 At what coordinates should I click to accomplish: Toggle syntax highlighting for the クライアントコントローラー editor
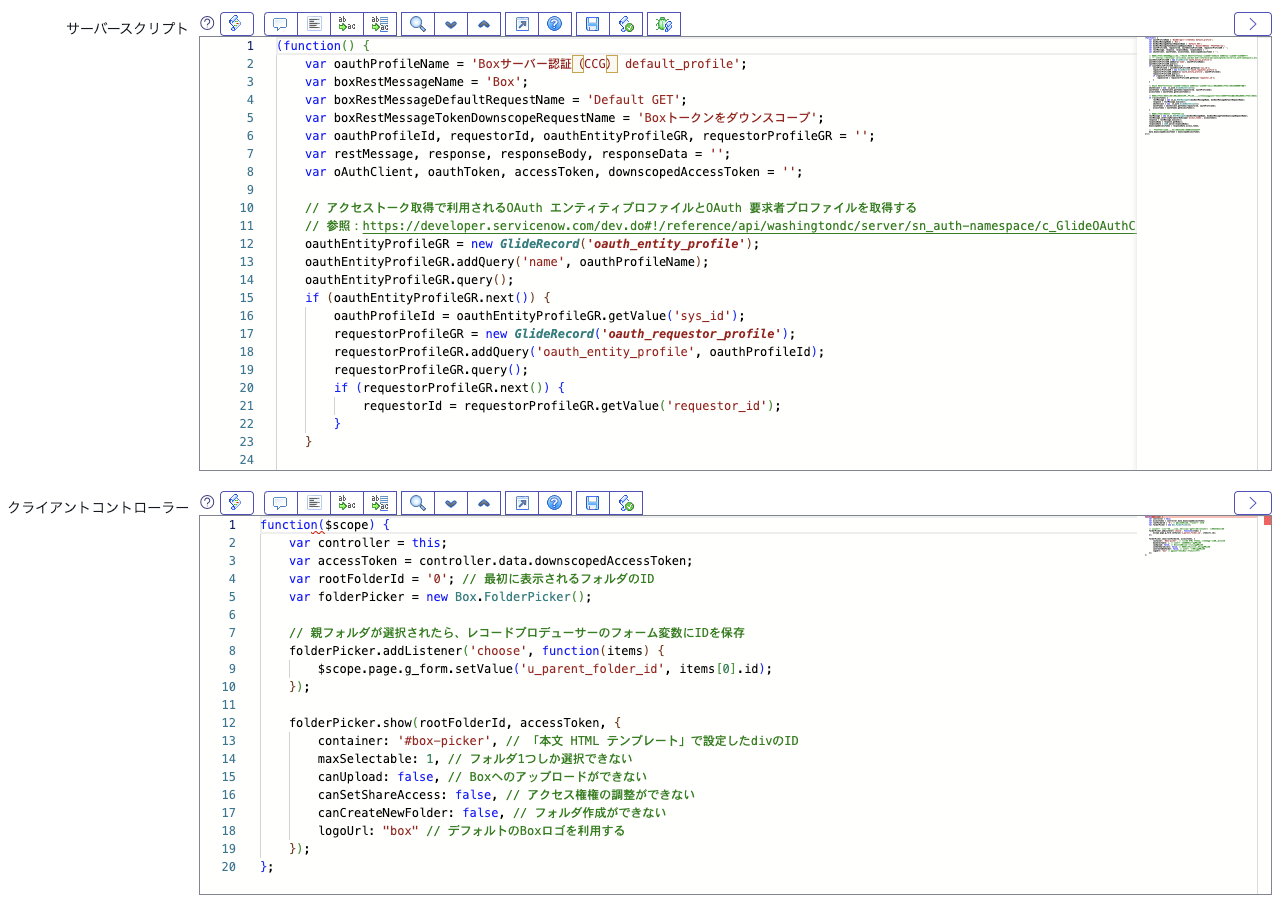(236, 502)
